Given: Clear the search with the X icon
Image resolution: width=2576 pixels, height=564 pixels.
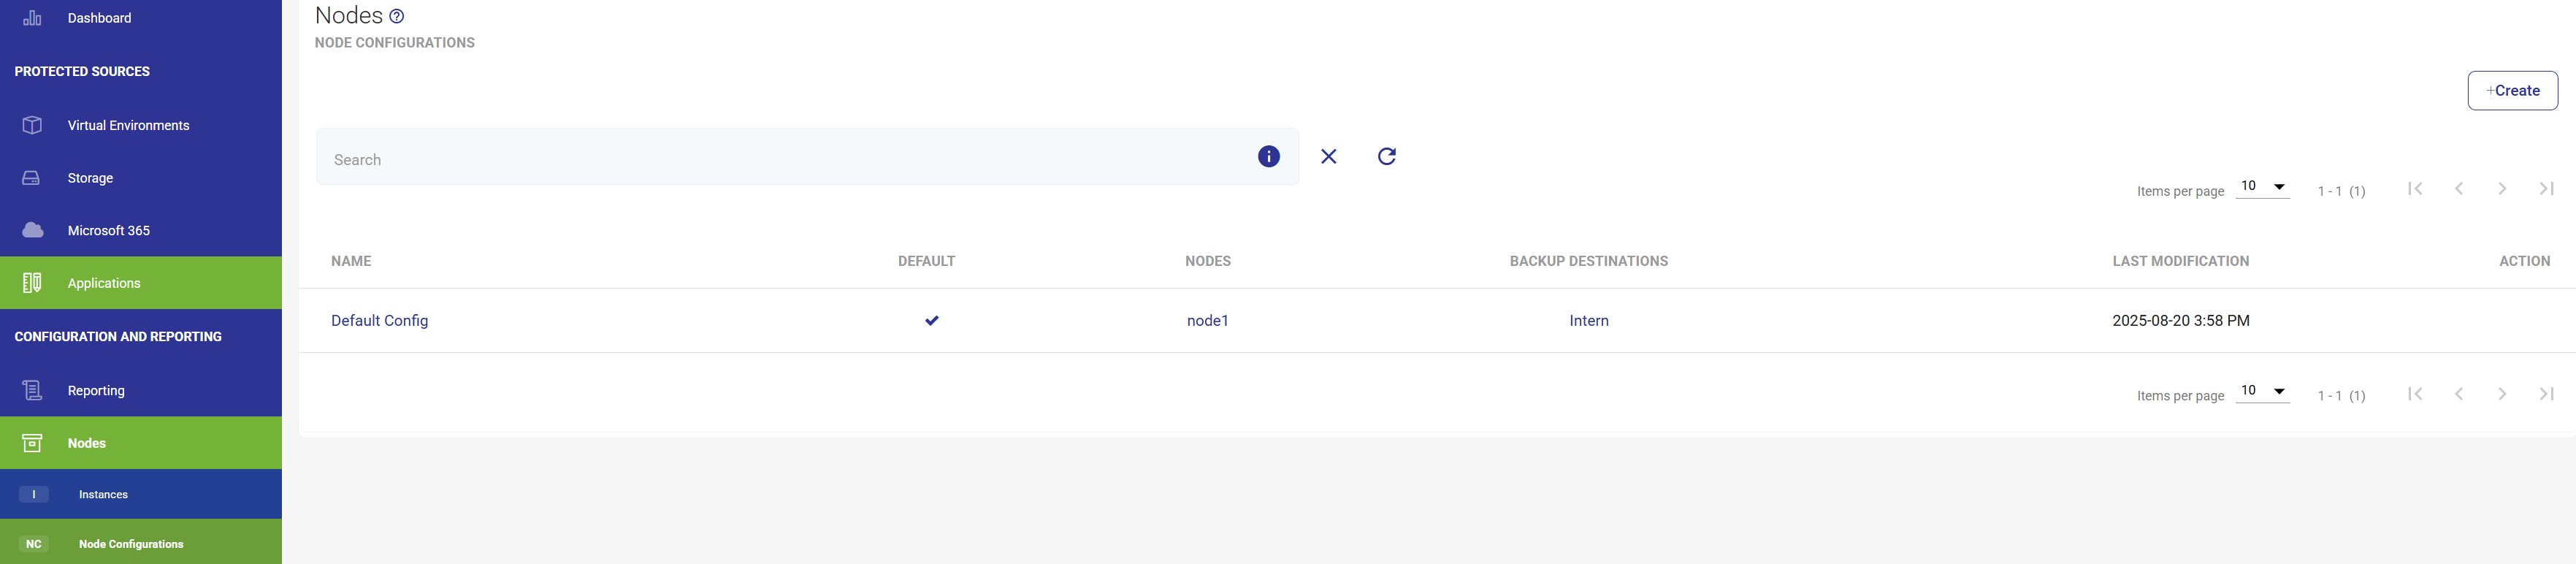Looking at the screenshot, I should 1328,156.
